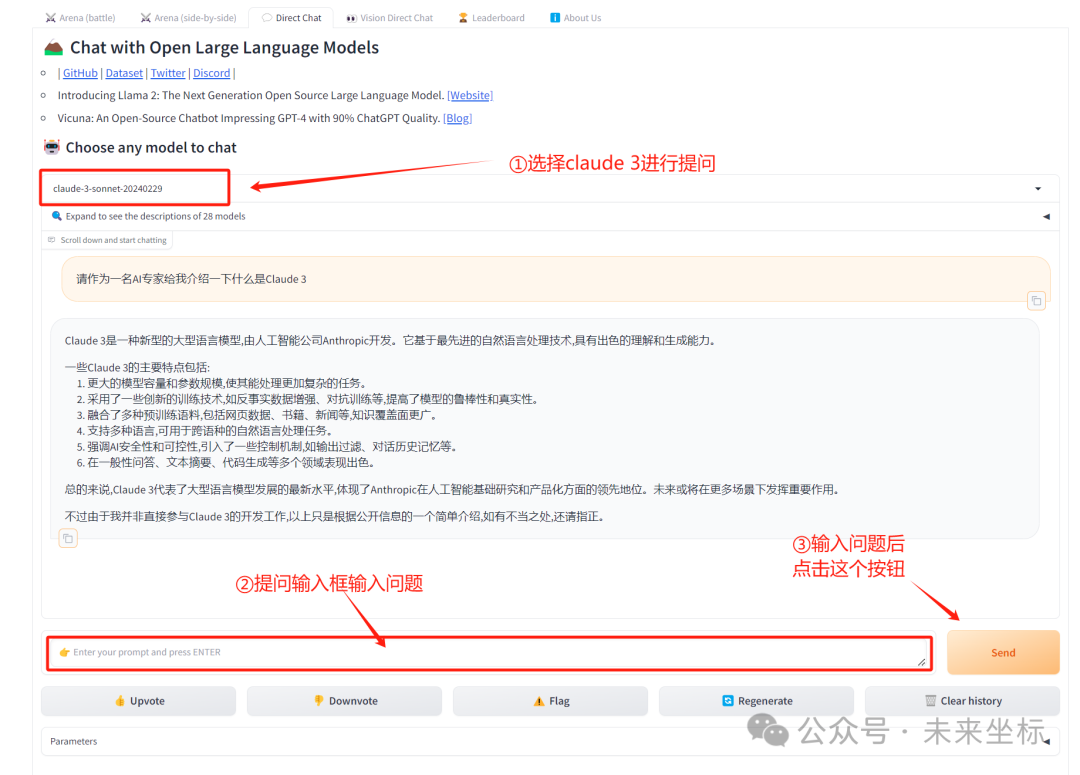Click the speech bubble icon on Direct Chat
1080x775 pixels.
point(267,18)
